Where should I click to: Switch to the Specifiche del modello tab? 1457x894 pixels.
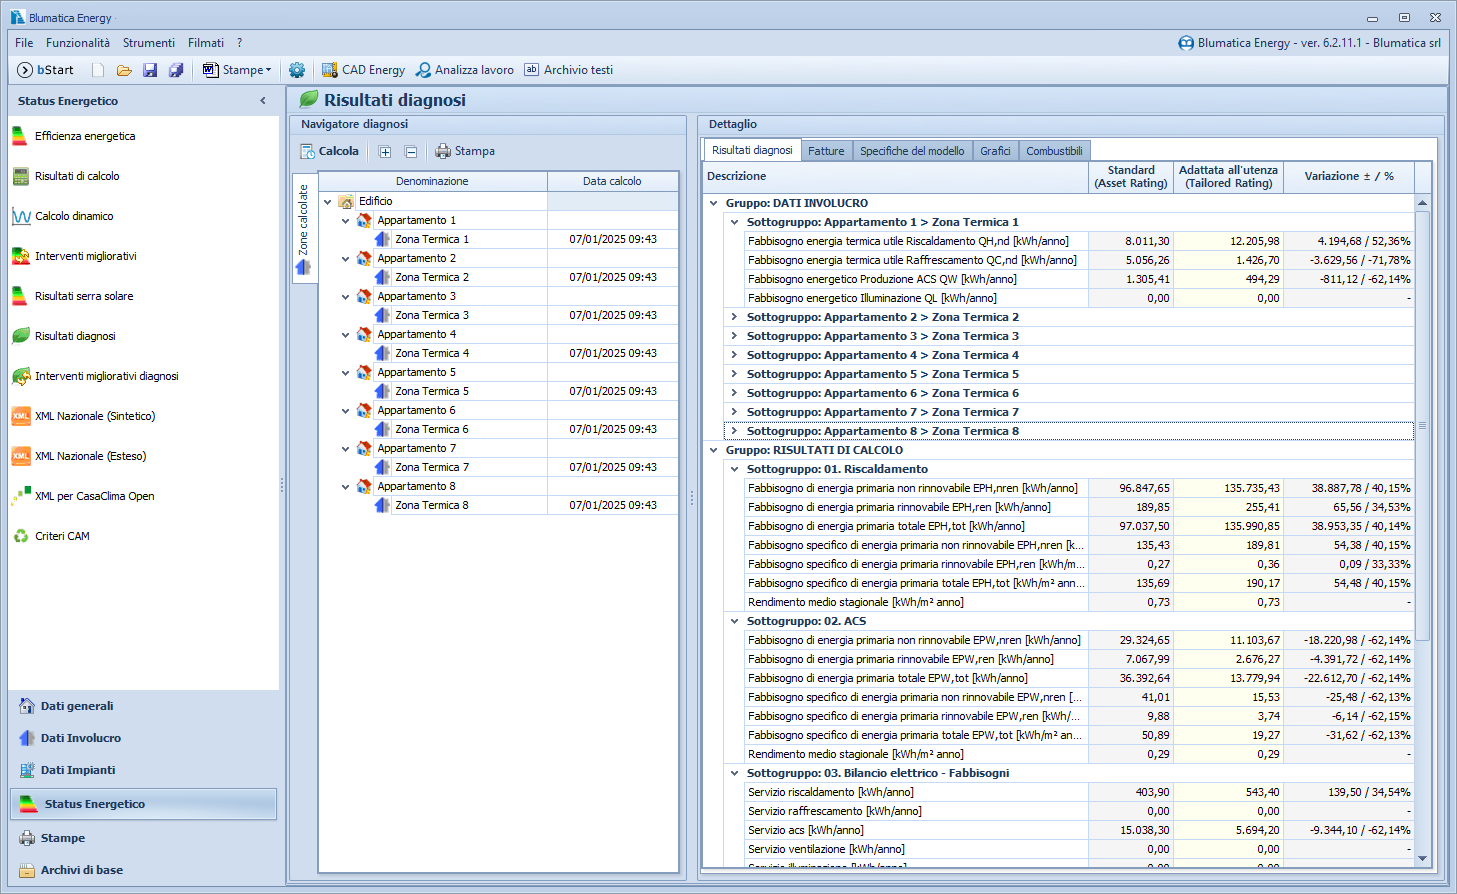pyautogui.click(x=912, y=151)
